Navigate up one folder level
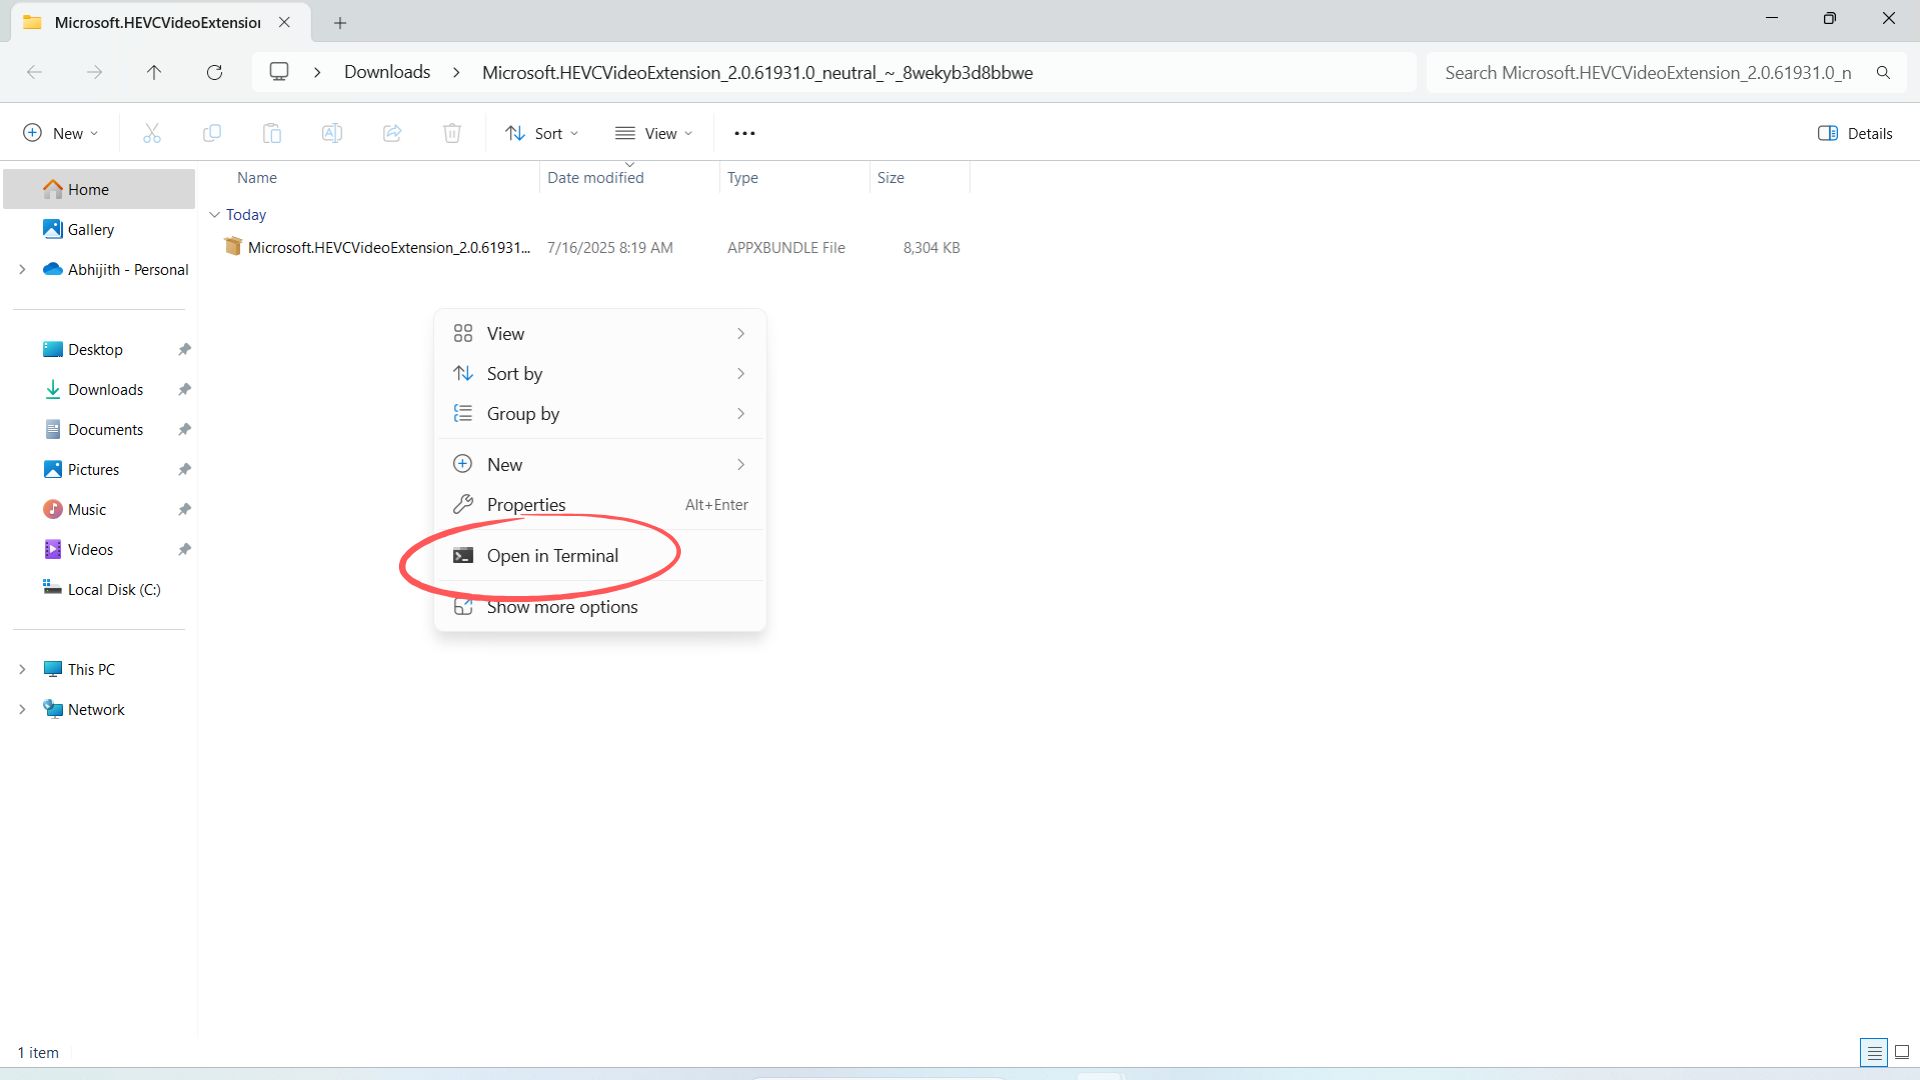This screenshot has height=1080, width=1920. point(154,72)
